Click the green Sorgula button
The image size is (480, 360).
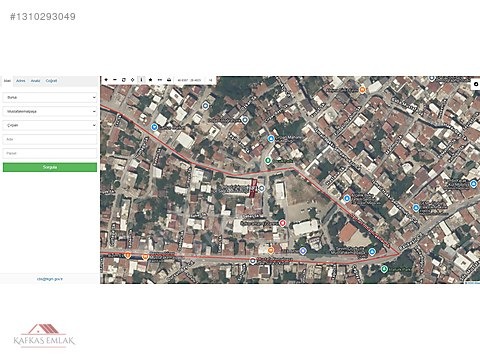pyautogui.click(x=50, y=167)
